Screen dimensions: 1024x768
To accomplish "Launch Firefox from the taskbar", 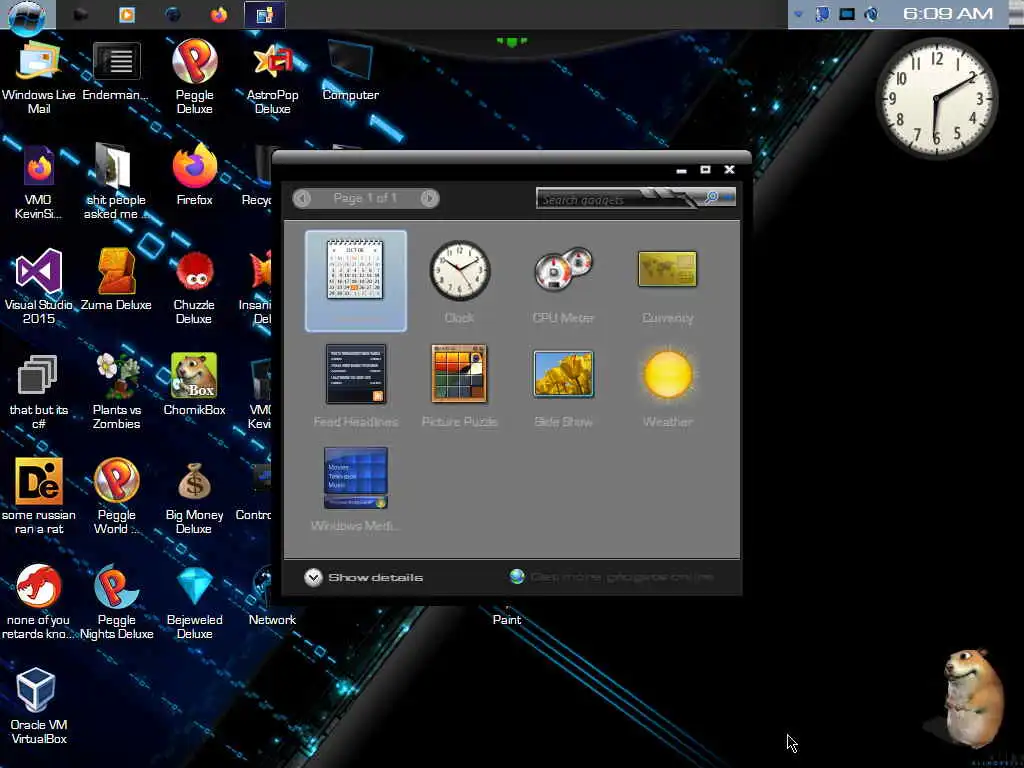I will (219, 14).
